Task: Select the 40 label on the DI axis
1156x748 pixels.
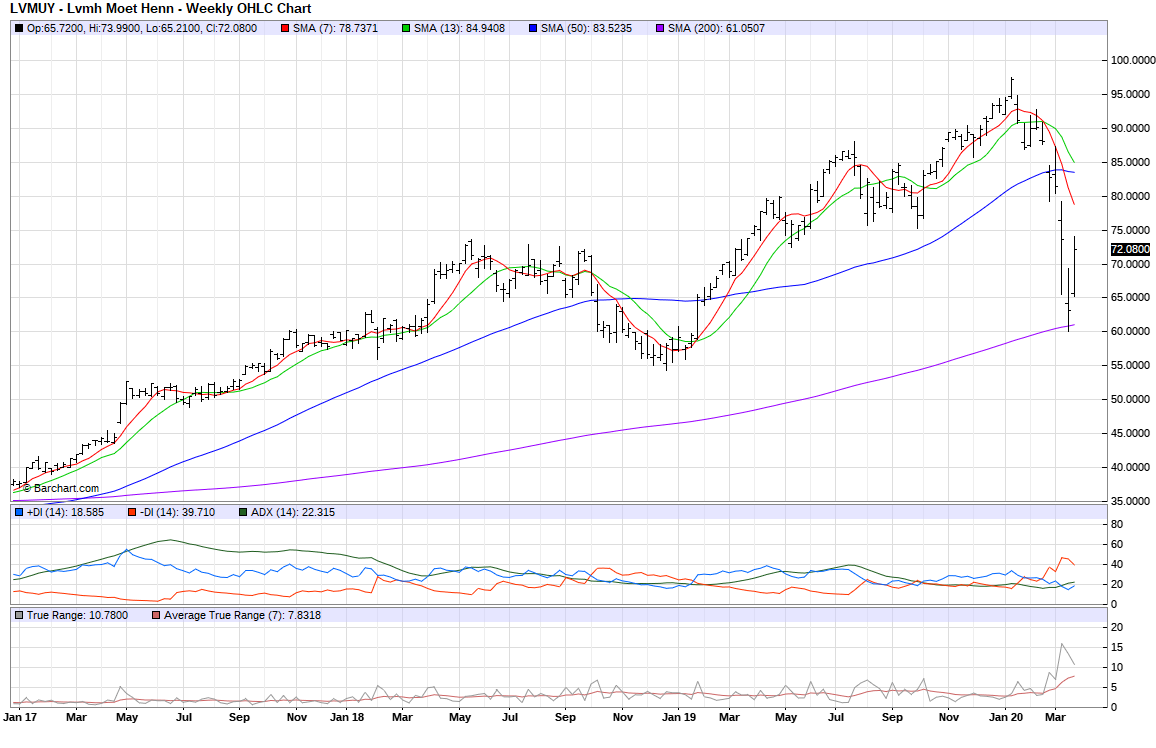Action: pos(1117,565)
